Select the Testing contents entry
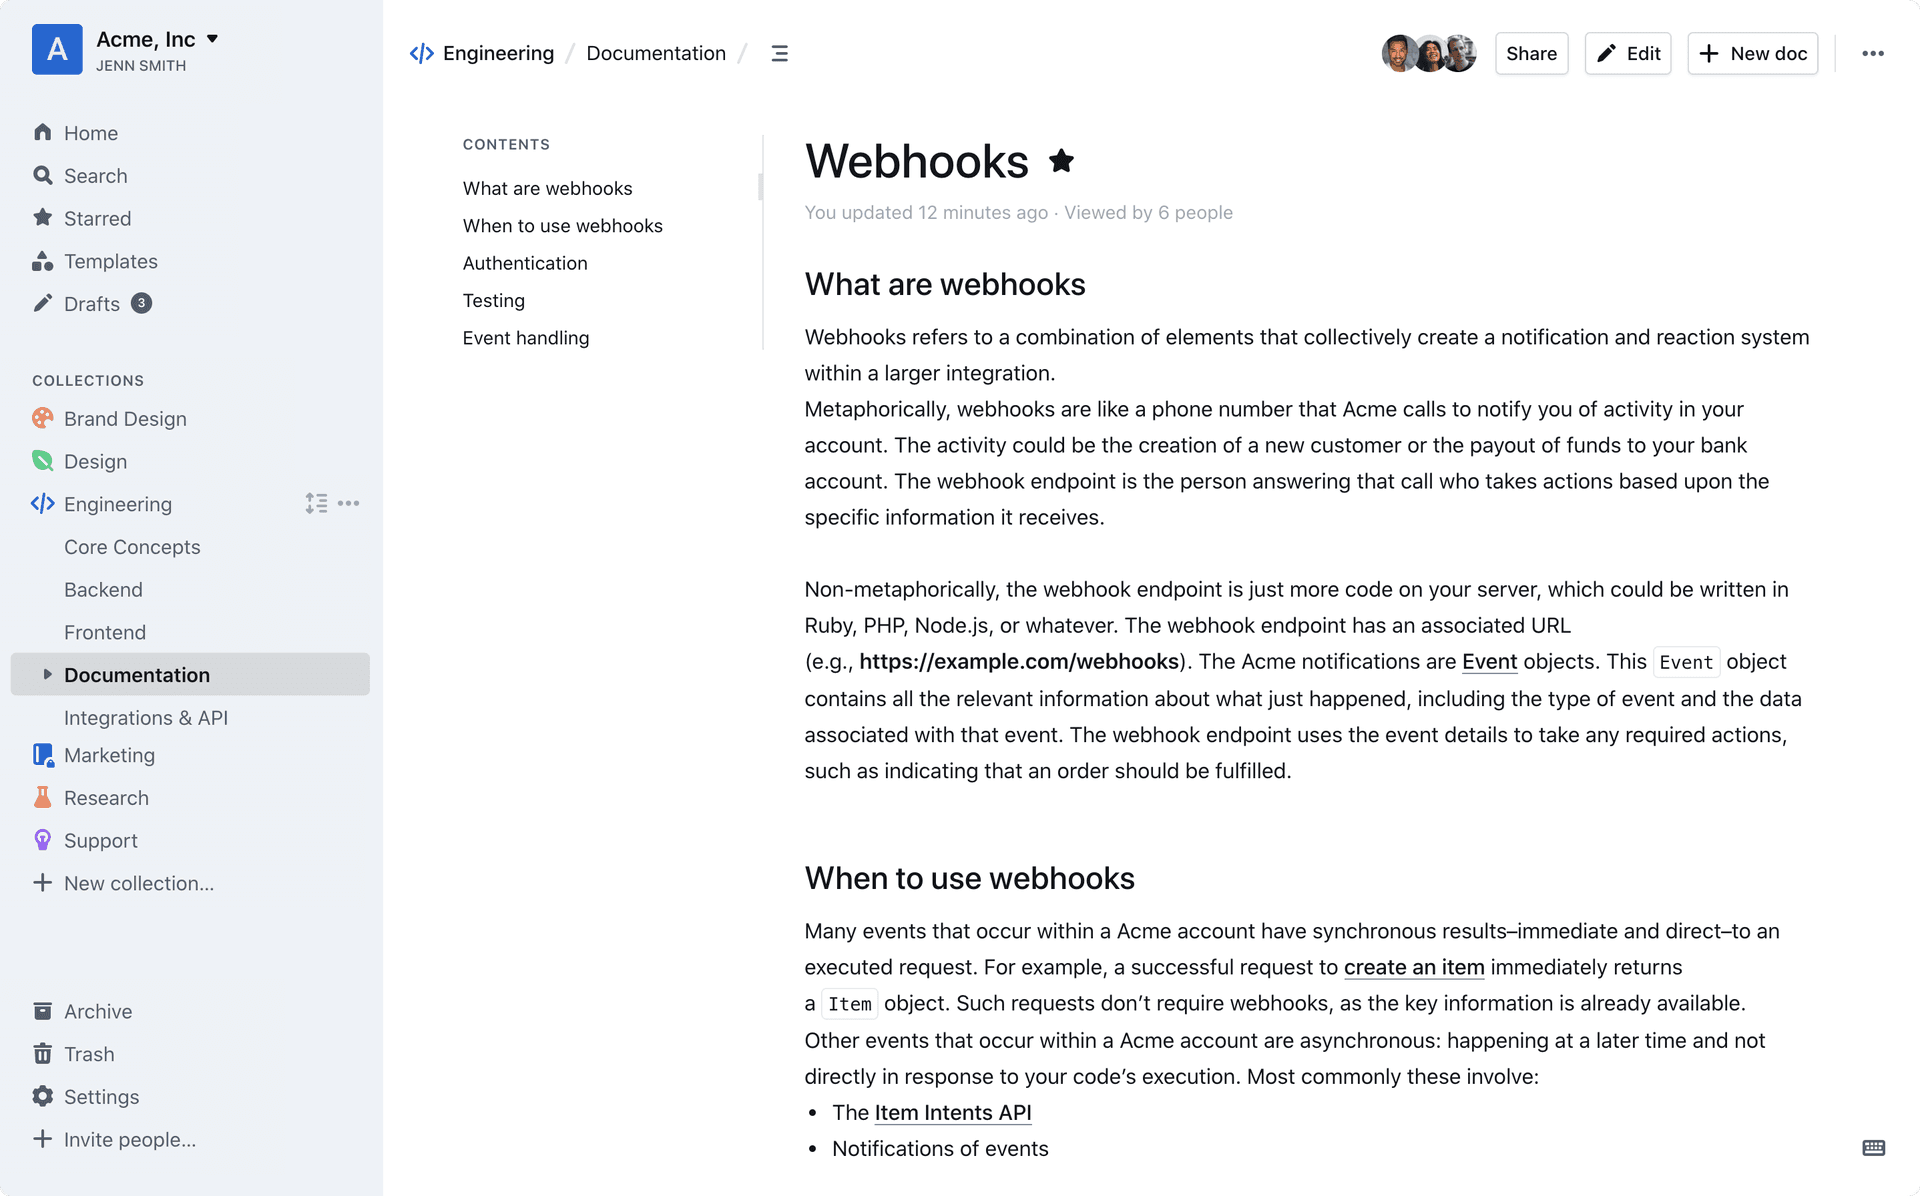The height and width of the screenshot is (1196, 1920). (x=494, y=299)
